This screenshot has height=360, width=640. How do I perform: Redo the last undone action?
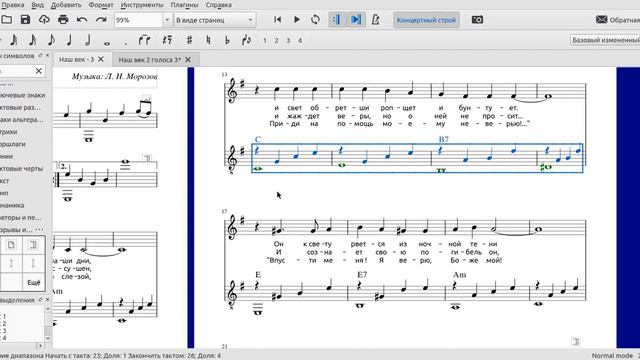(x=101, y=20)
